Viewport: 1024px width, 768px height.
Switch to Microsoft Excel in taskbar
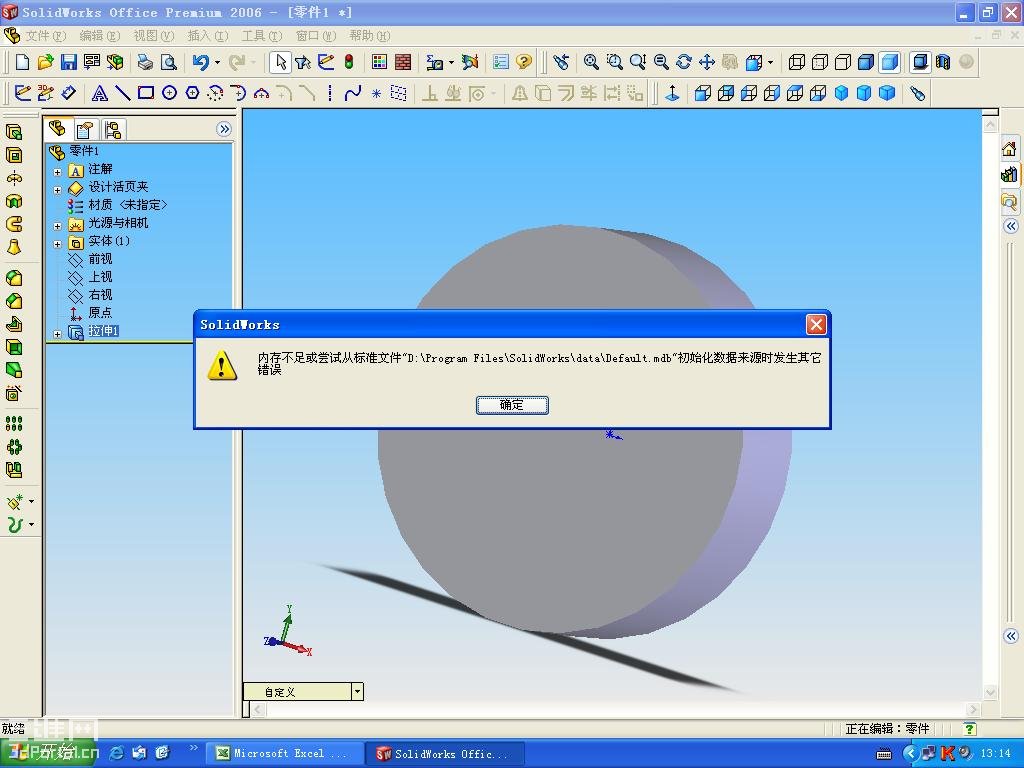pyautogui.click(x=285, y=753)
